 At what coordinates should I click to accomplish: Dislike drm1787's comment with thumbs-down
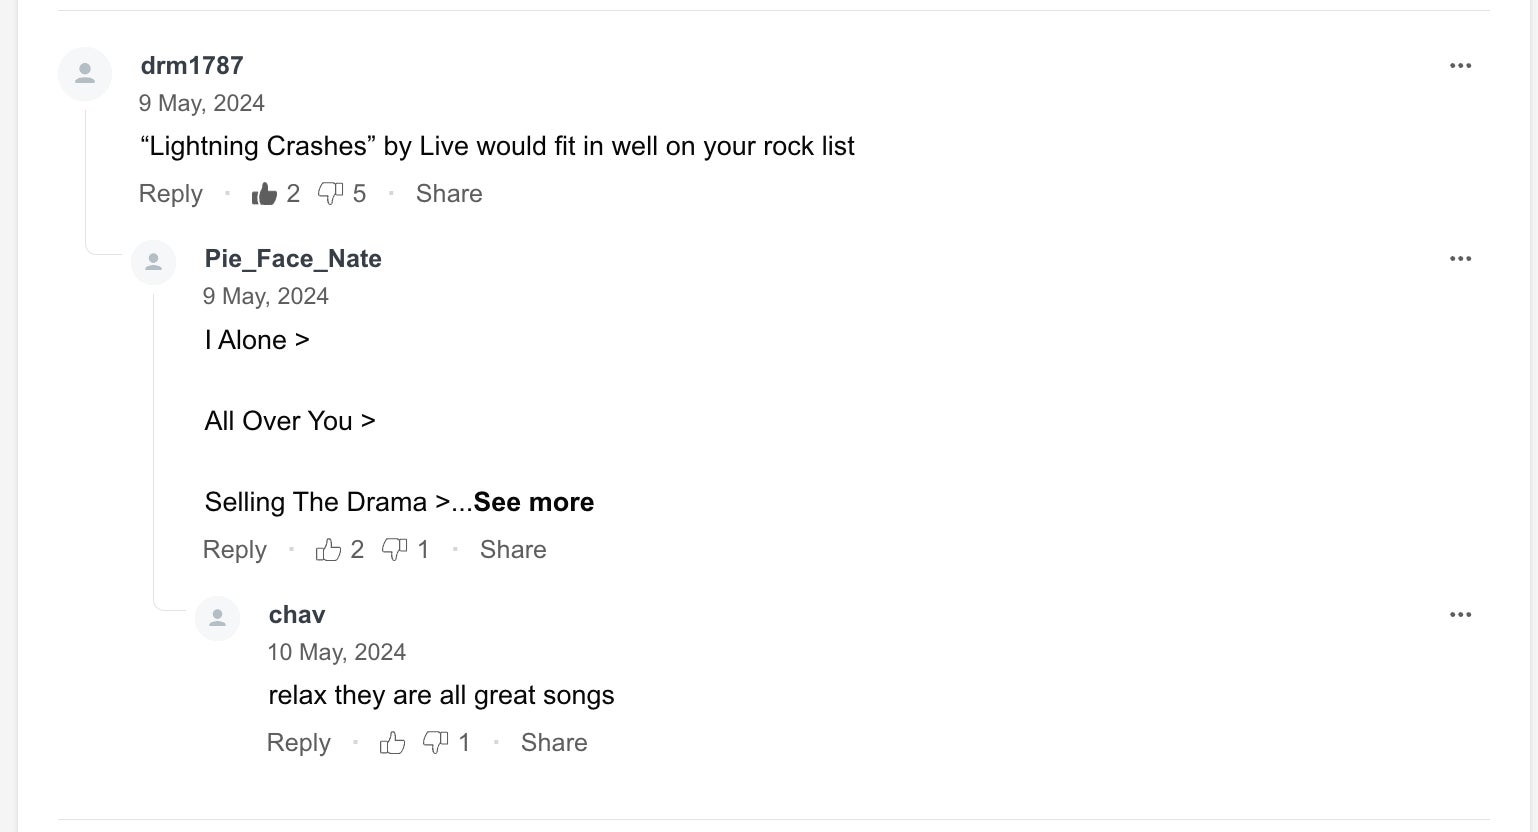click(330, 194)
